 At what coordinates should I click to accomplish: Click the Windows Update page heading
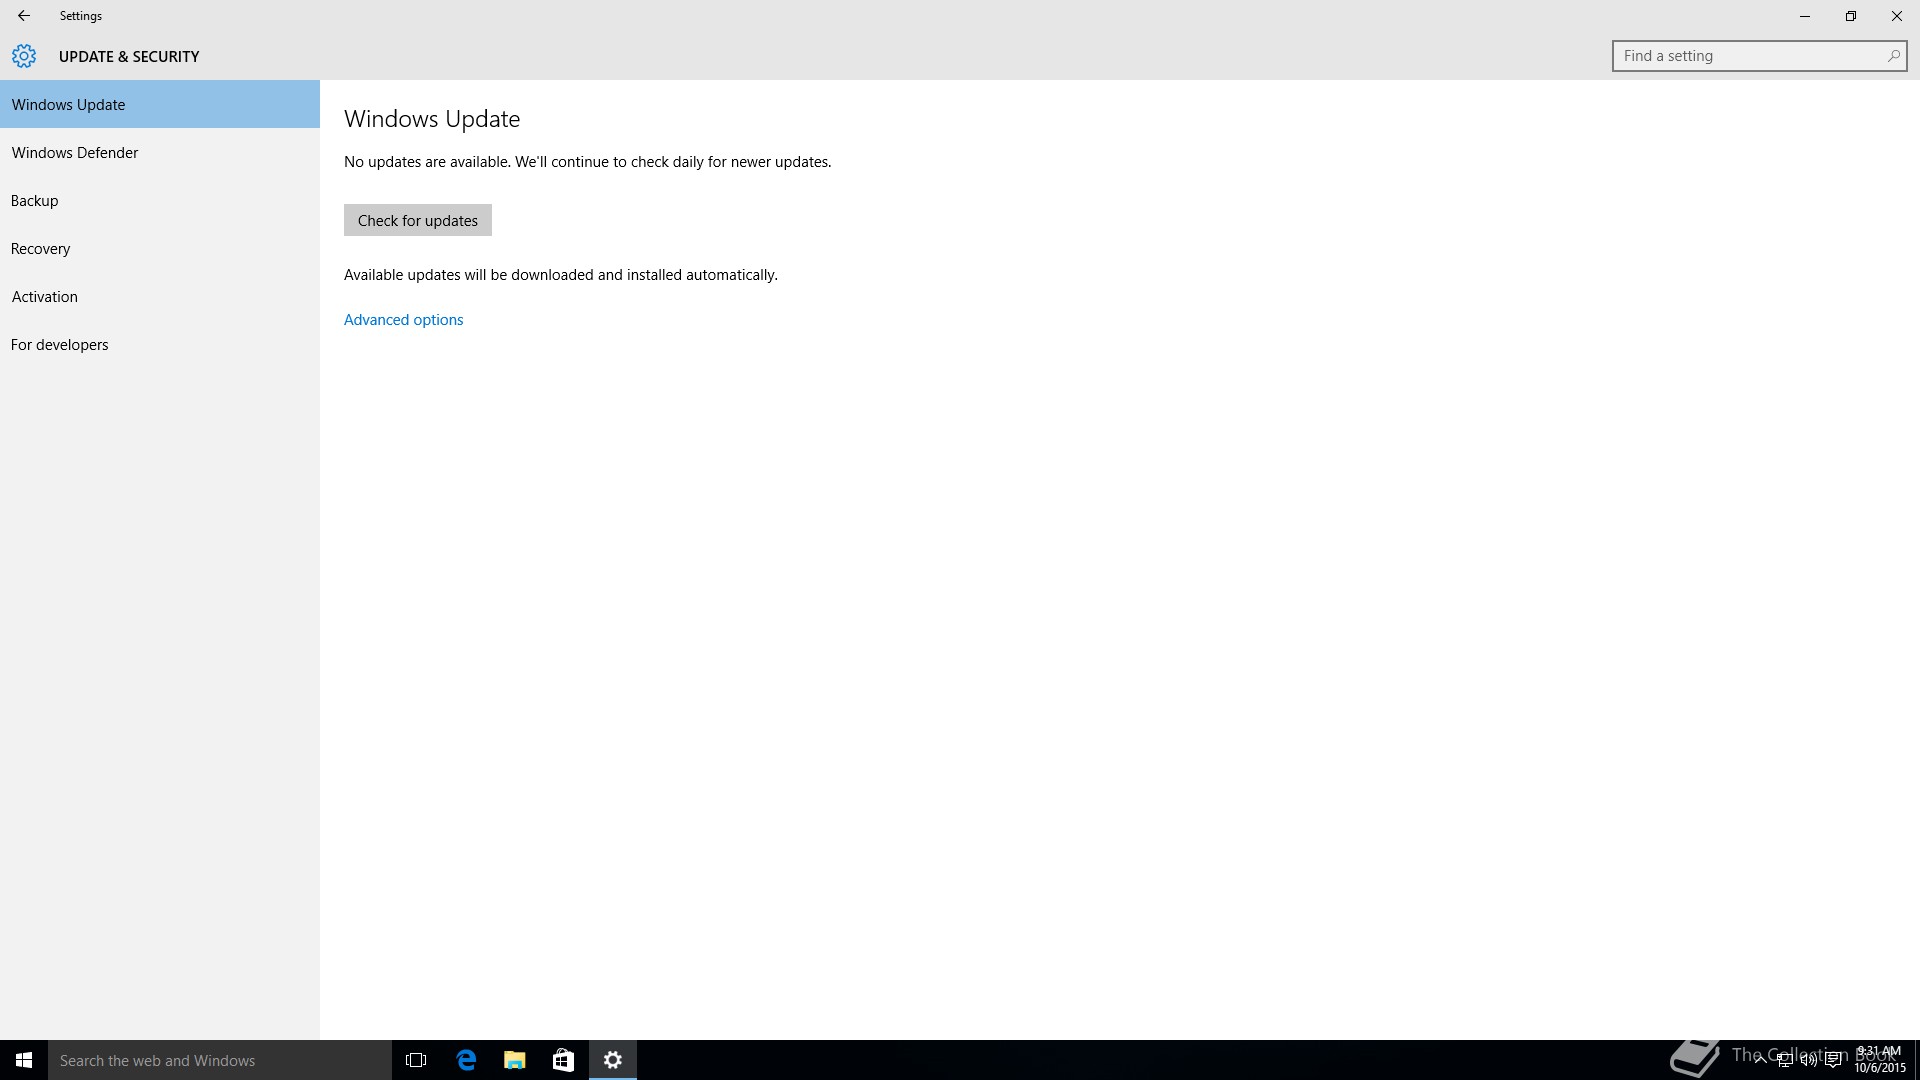click(x=432, y=119)
